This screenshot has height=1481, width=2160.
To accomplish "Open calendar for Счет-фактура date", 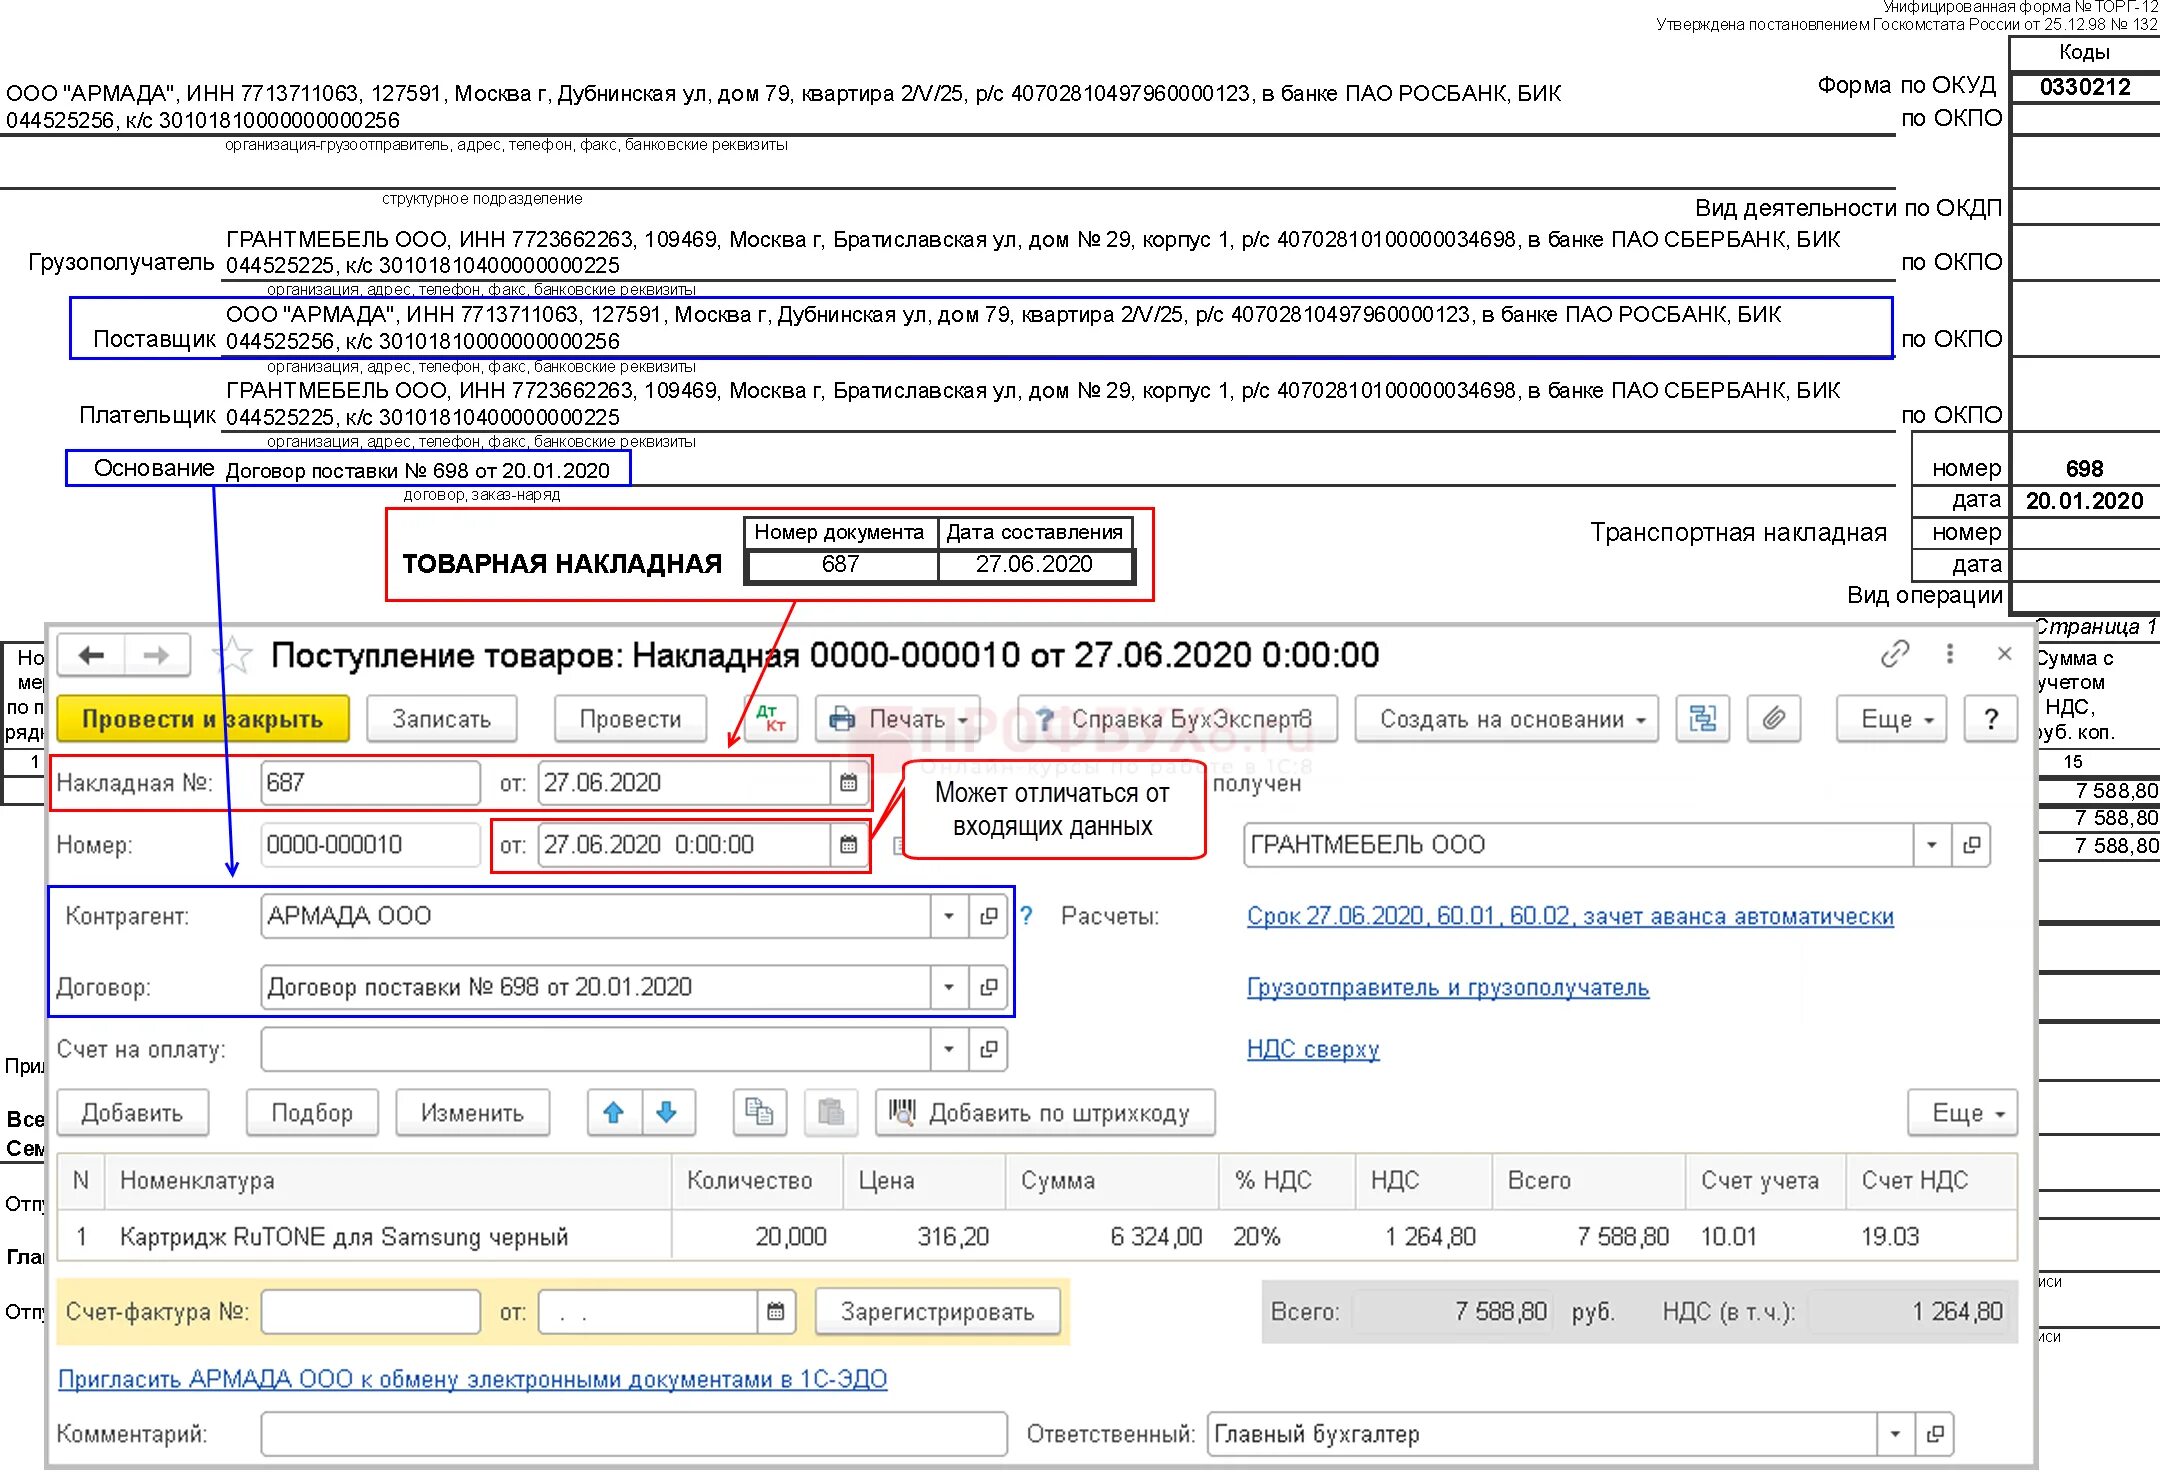I will click(775, 1312).
